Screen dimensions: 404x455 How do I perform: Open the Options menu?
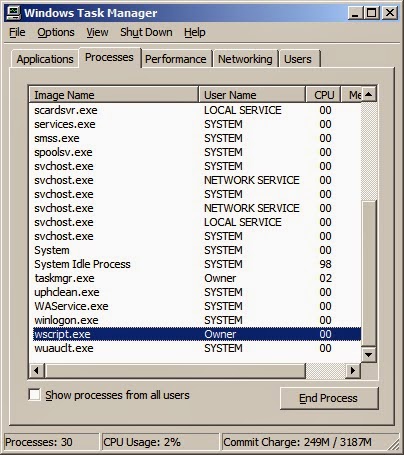56,32
